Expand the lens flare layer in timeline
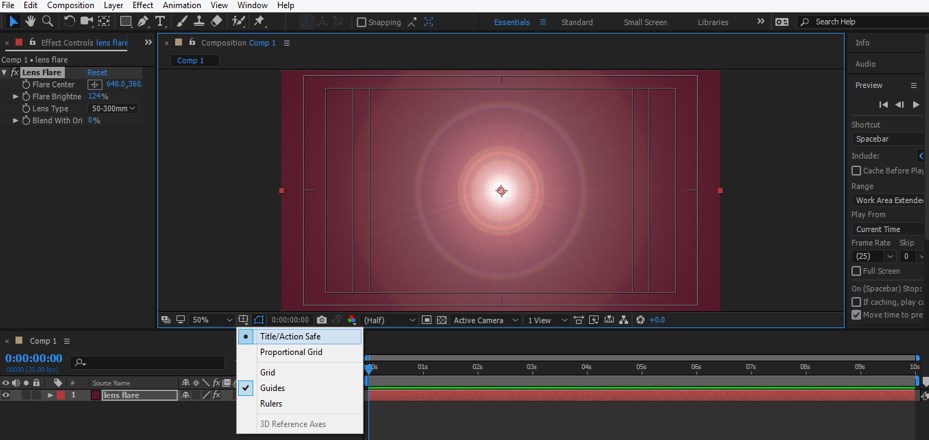 (x=50, y=395)
